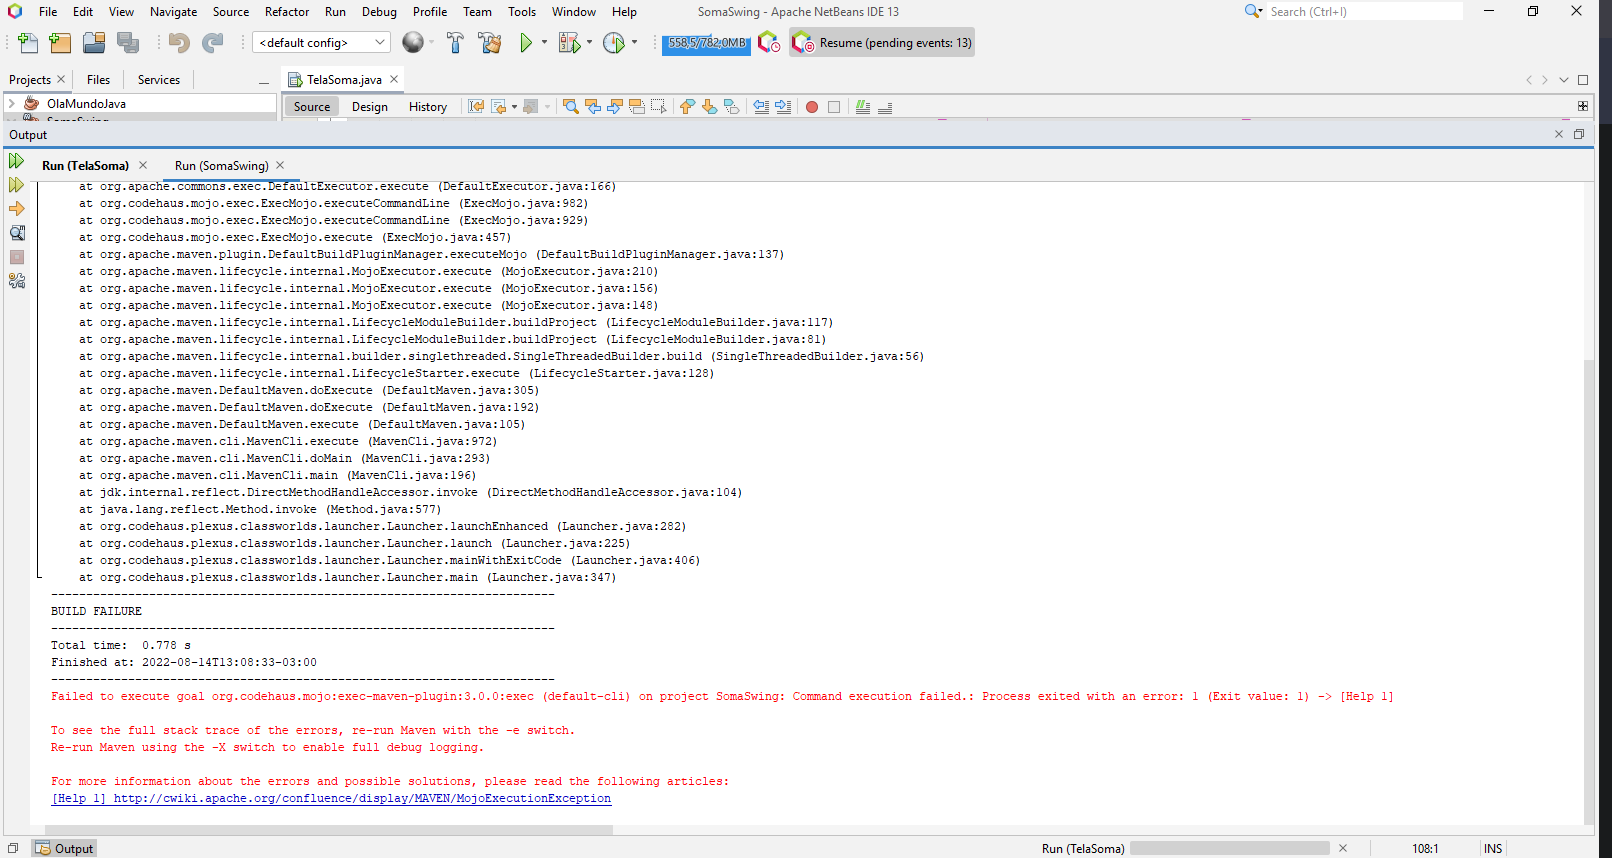Image resolution: width=1612 pixels, height=858 pixels.
Task: Click the green Run Project play icon
Action: 526,43
